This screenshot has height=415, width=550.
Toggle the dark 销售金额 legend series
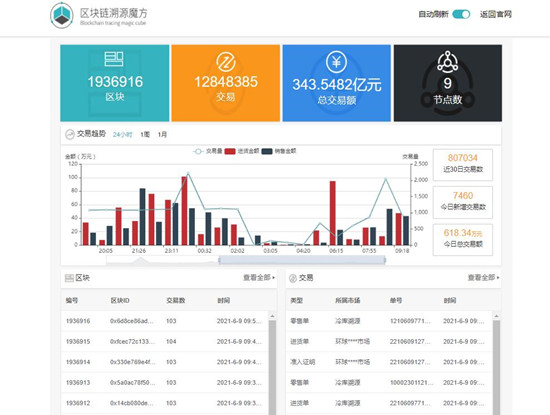(x=279, y=151)
